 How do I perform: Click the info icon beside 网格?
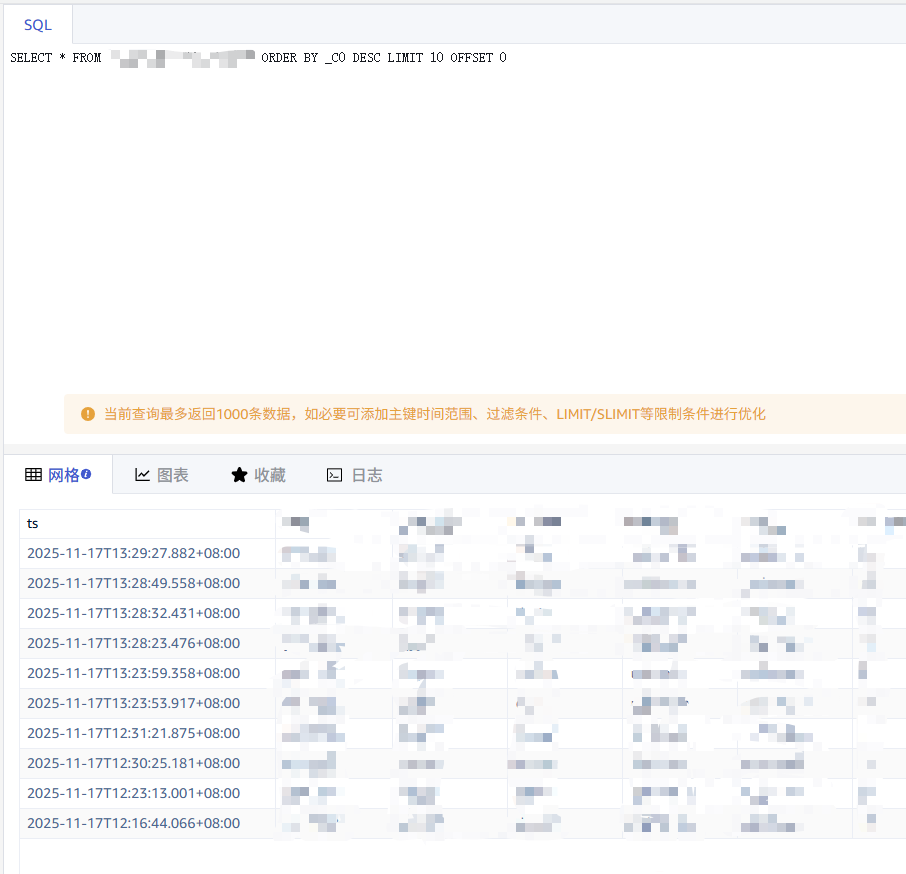(x=86, y=474)
